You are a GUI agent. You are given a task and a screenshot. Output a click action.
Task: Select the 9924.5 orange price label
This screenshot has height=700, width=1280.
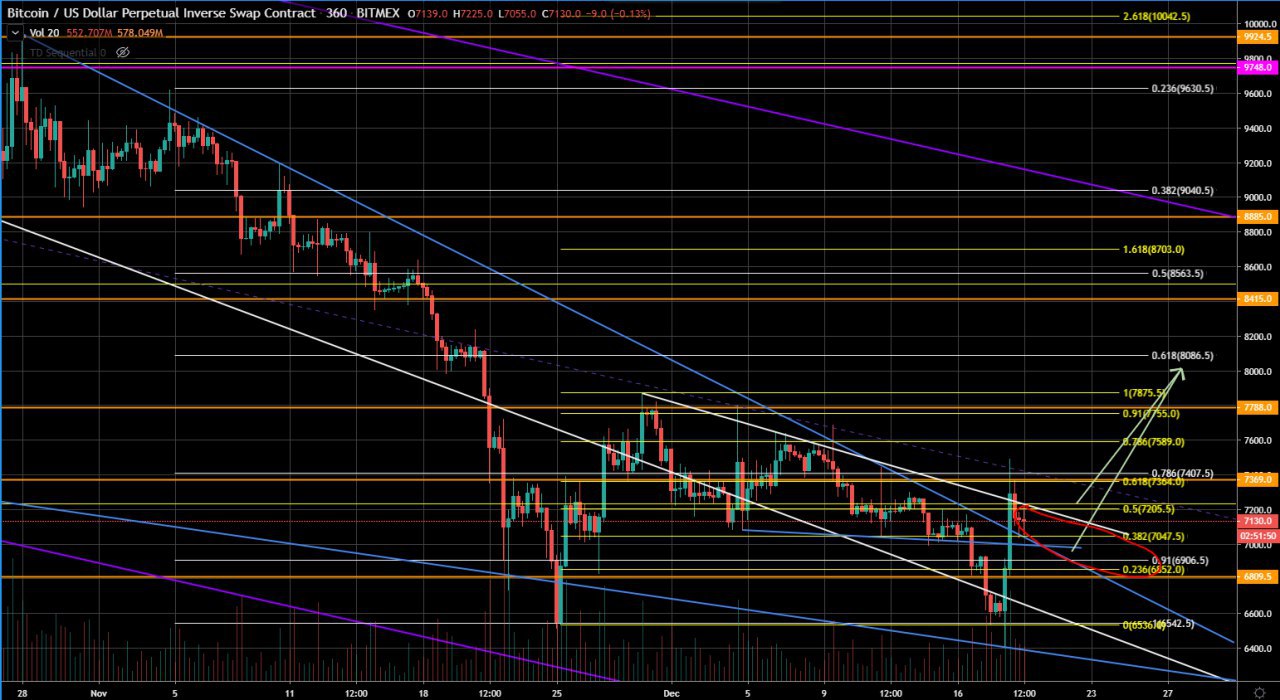coord(1257,36)
